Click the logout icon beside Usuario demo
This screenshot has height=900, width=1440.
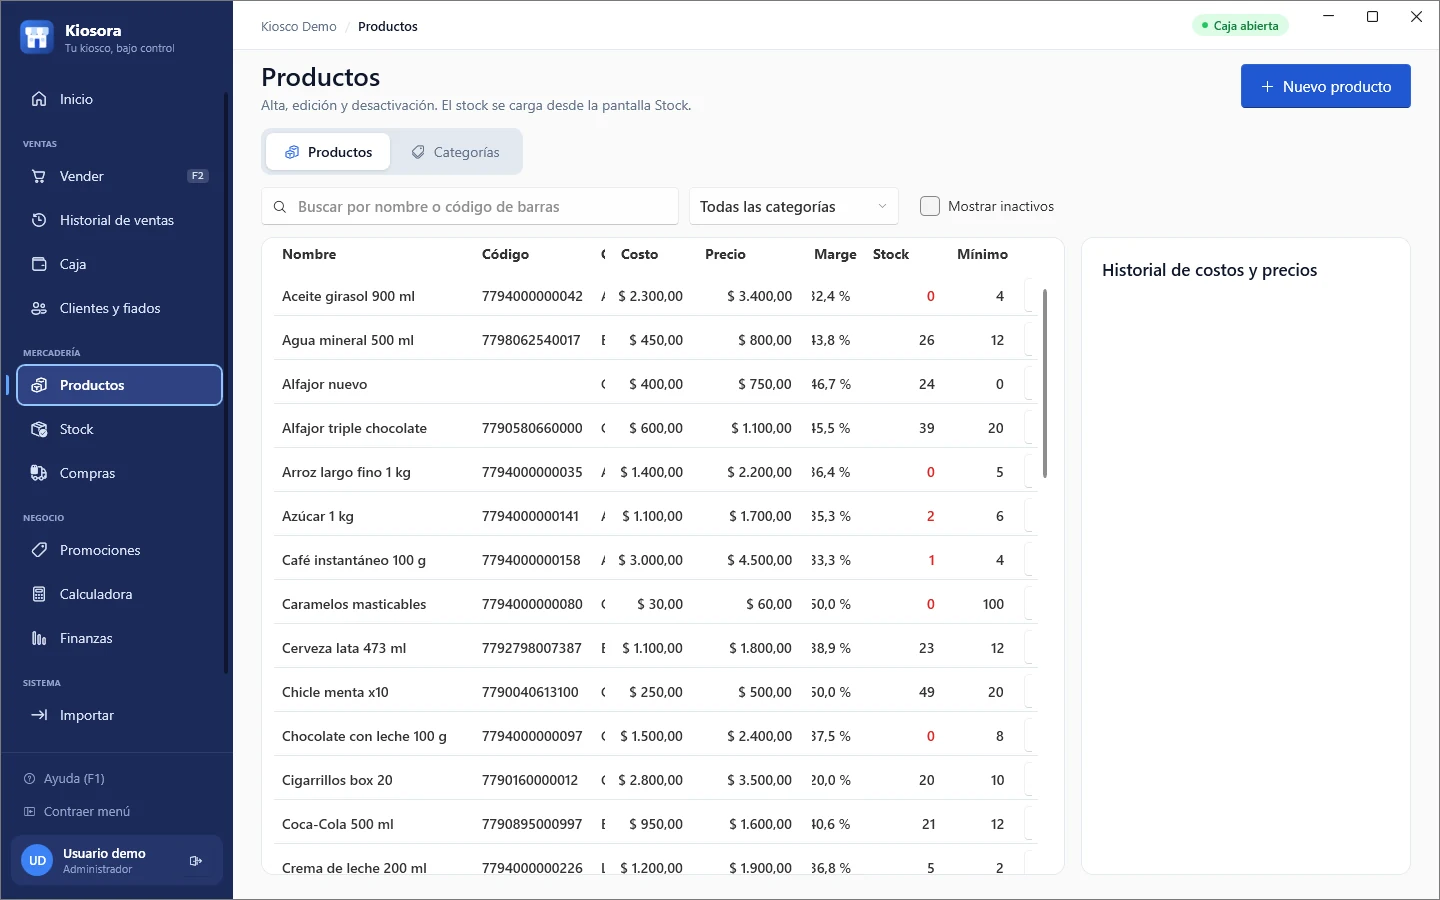[196, 861]
